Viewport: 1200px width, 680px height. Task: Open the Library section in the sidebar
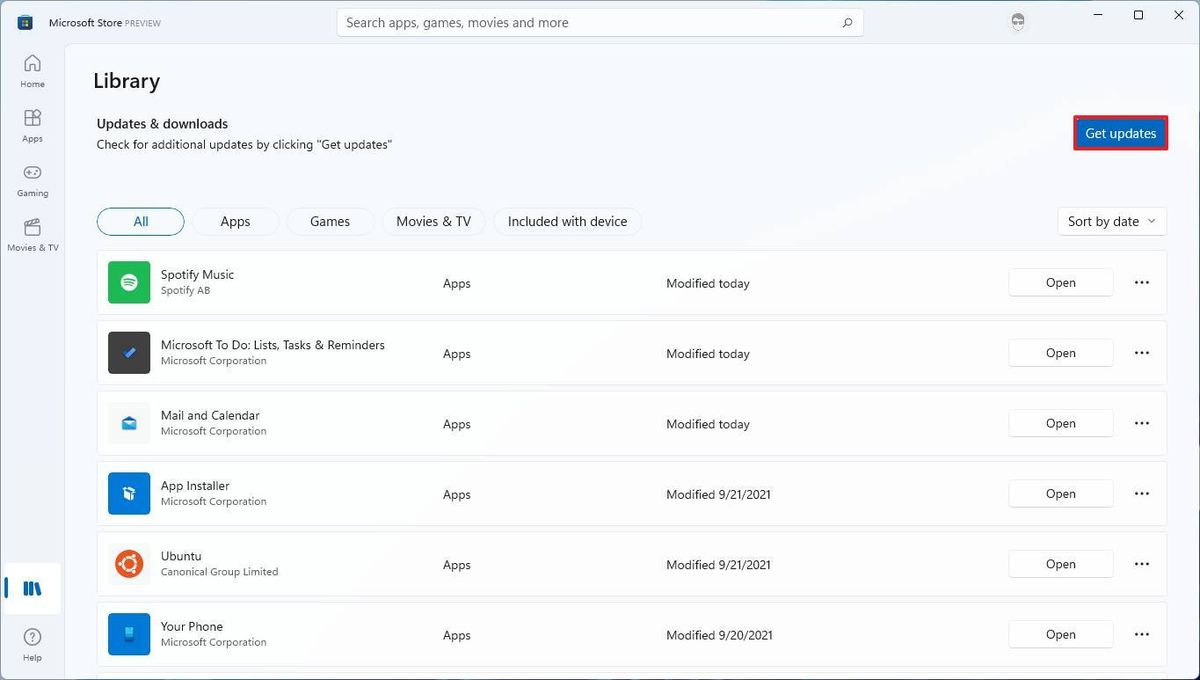tap(31, 588)
